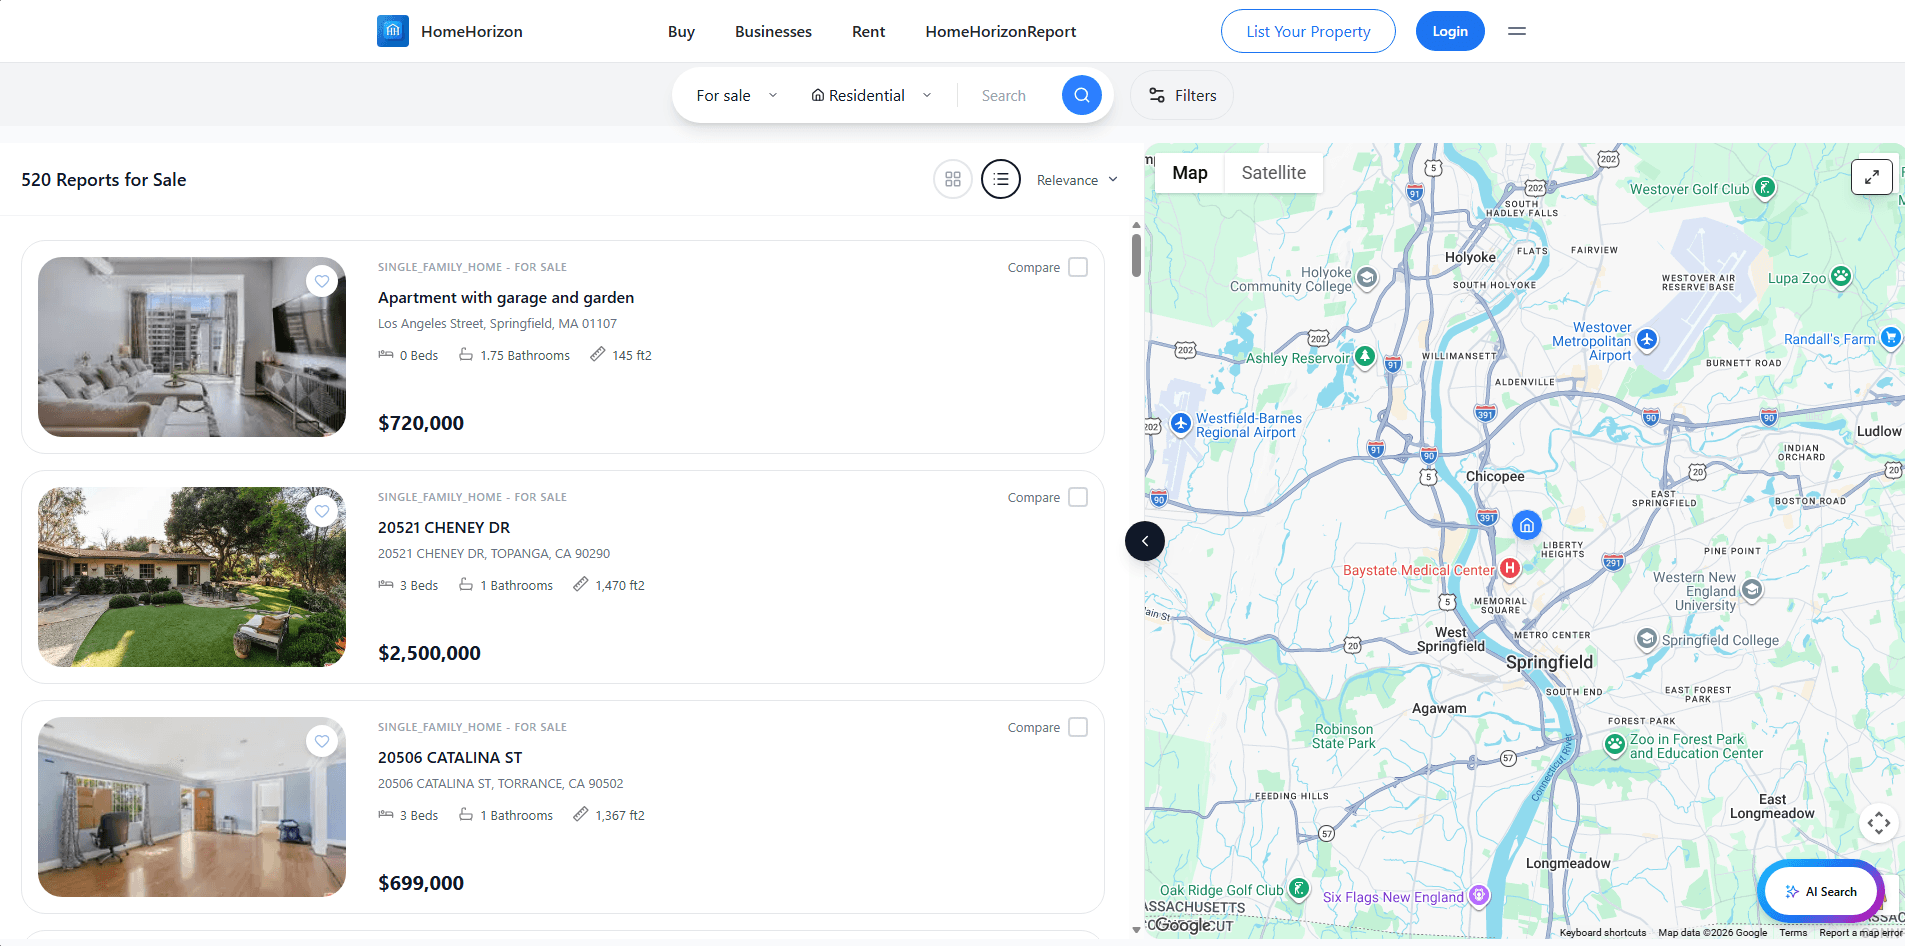The image size is (1905, 946).
Task: Click the HomeHorizon logo icon
Action: (393, 31)
